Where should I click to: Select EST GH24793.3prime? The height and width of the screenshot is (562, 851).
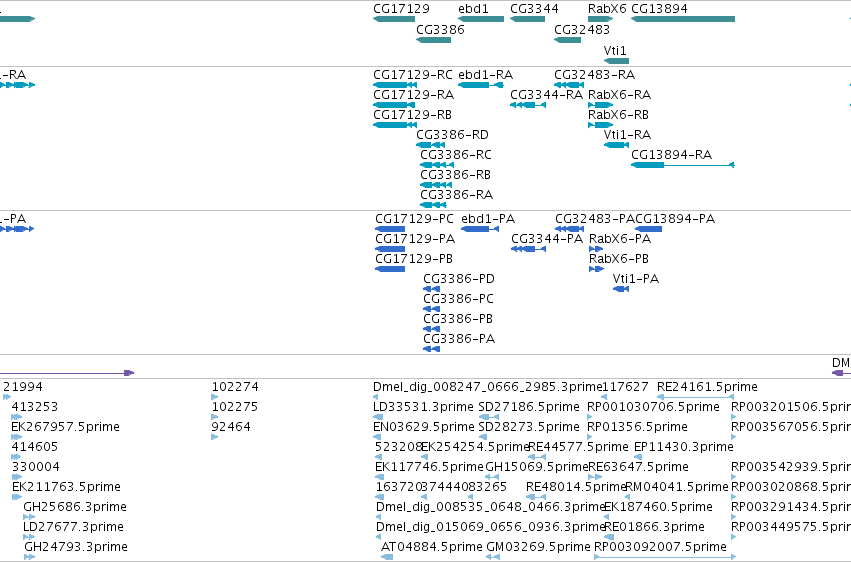(x=29, y=557)
